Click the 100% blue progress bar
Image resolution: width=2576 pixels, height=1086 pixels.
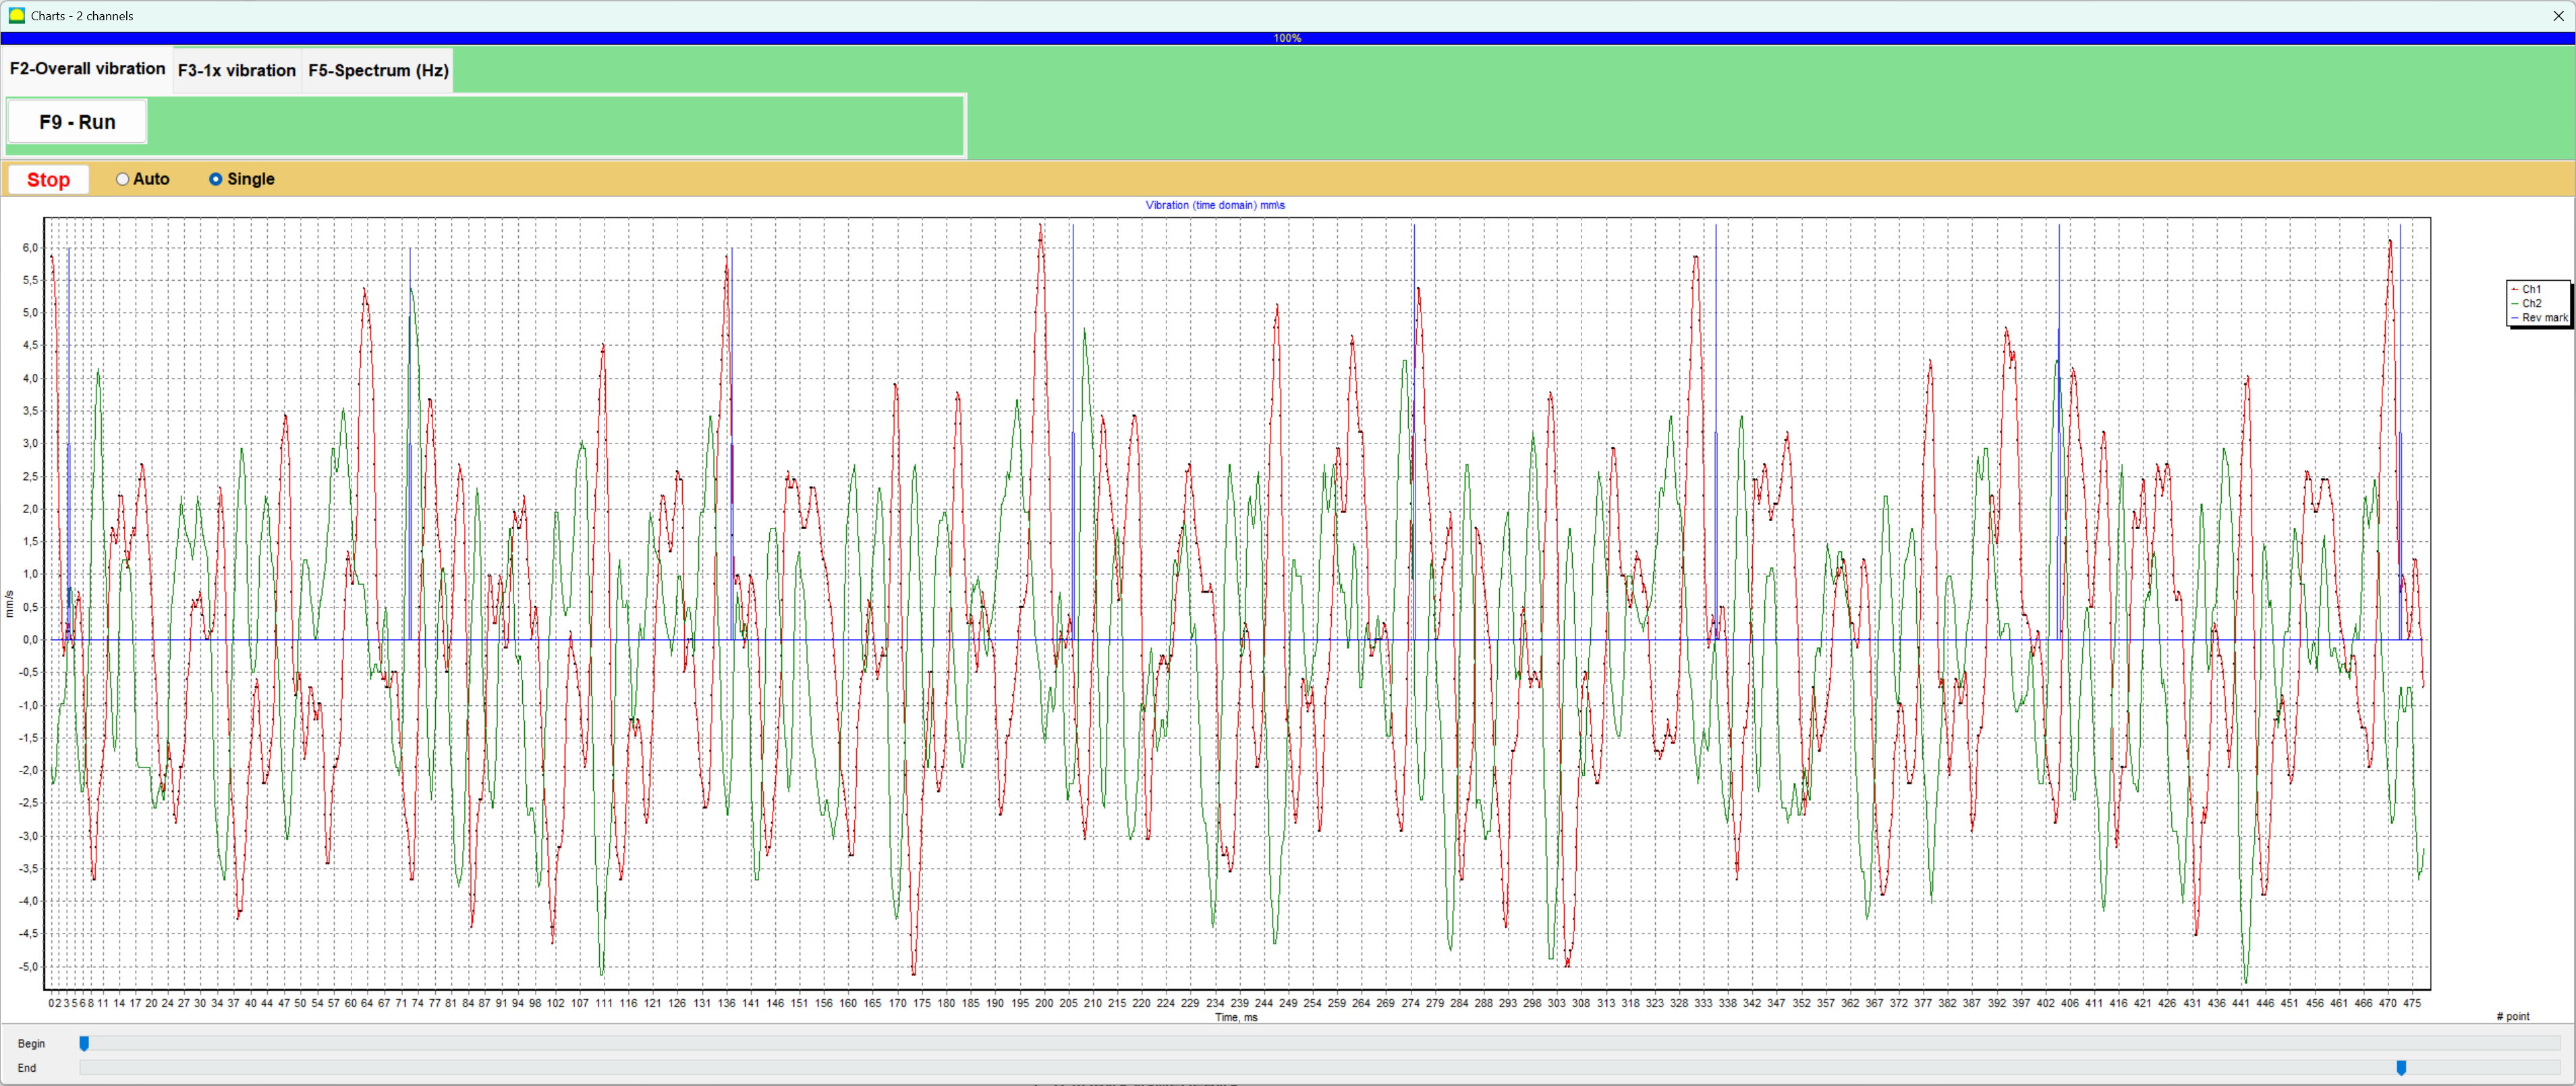pos(1287,38)
